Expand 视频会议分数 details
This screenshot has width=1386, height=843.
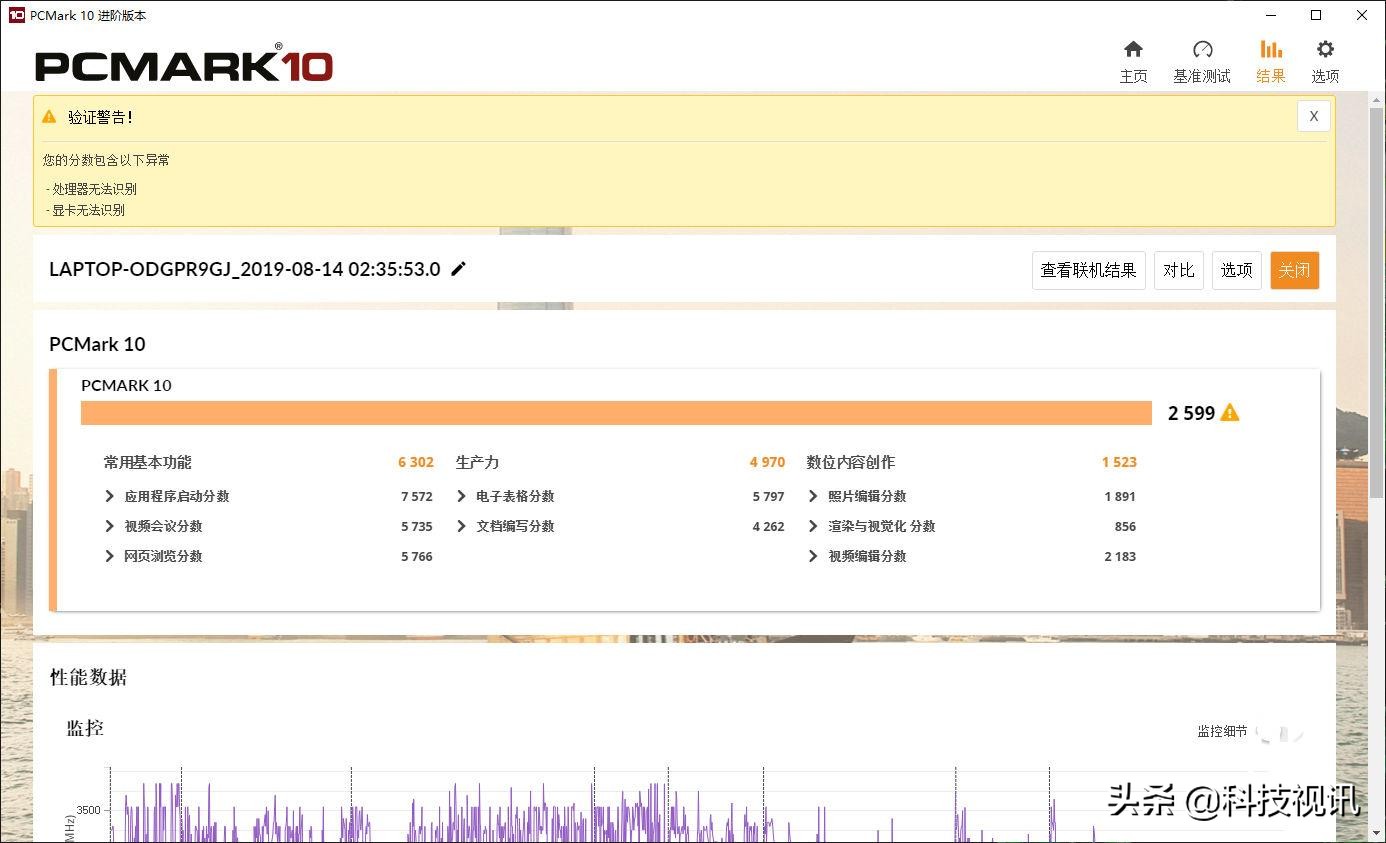[110, 526]
